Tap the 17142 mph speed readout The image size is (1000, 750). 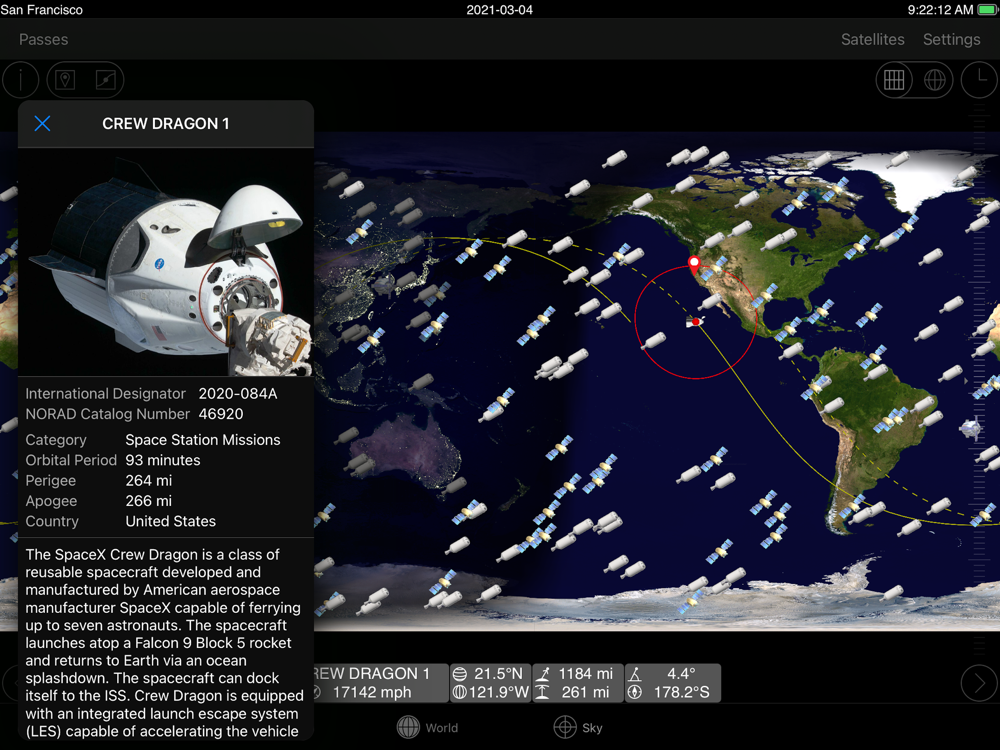click(x=372, y=693)
